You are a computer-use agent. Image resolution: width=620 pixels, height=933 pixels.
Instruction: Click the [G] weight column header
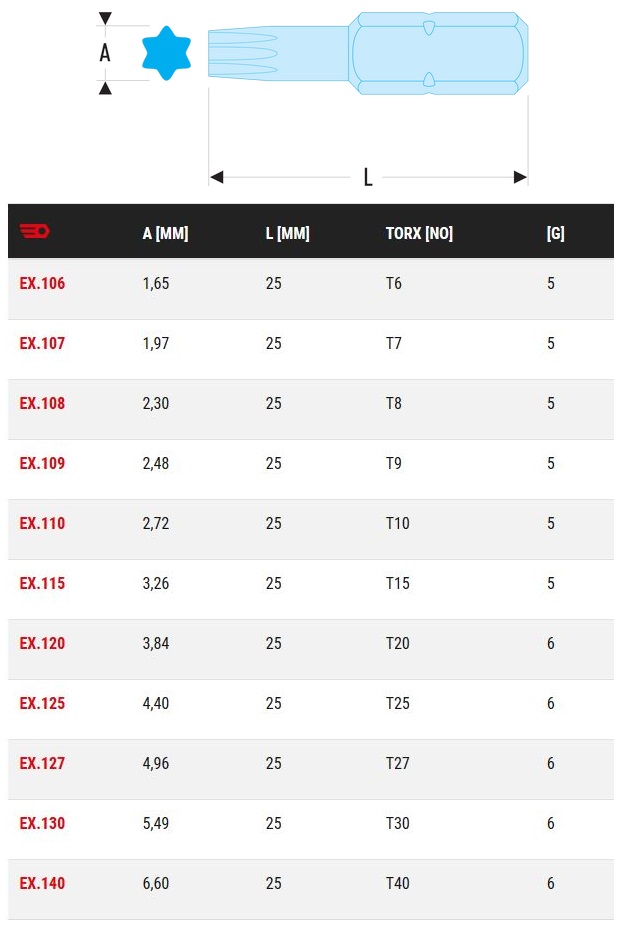[x=555, y=234]
